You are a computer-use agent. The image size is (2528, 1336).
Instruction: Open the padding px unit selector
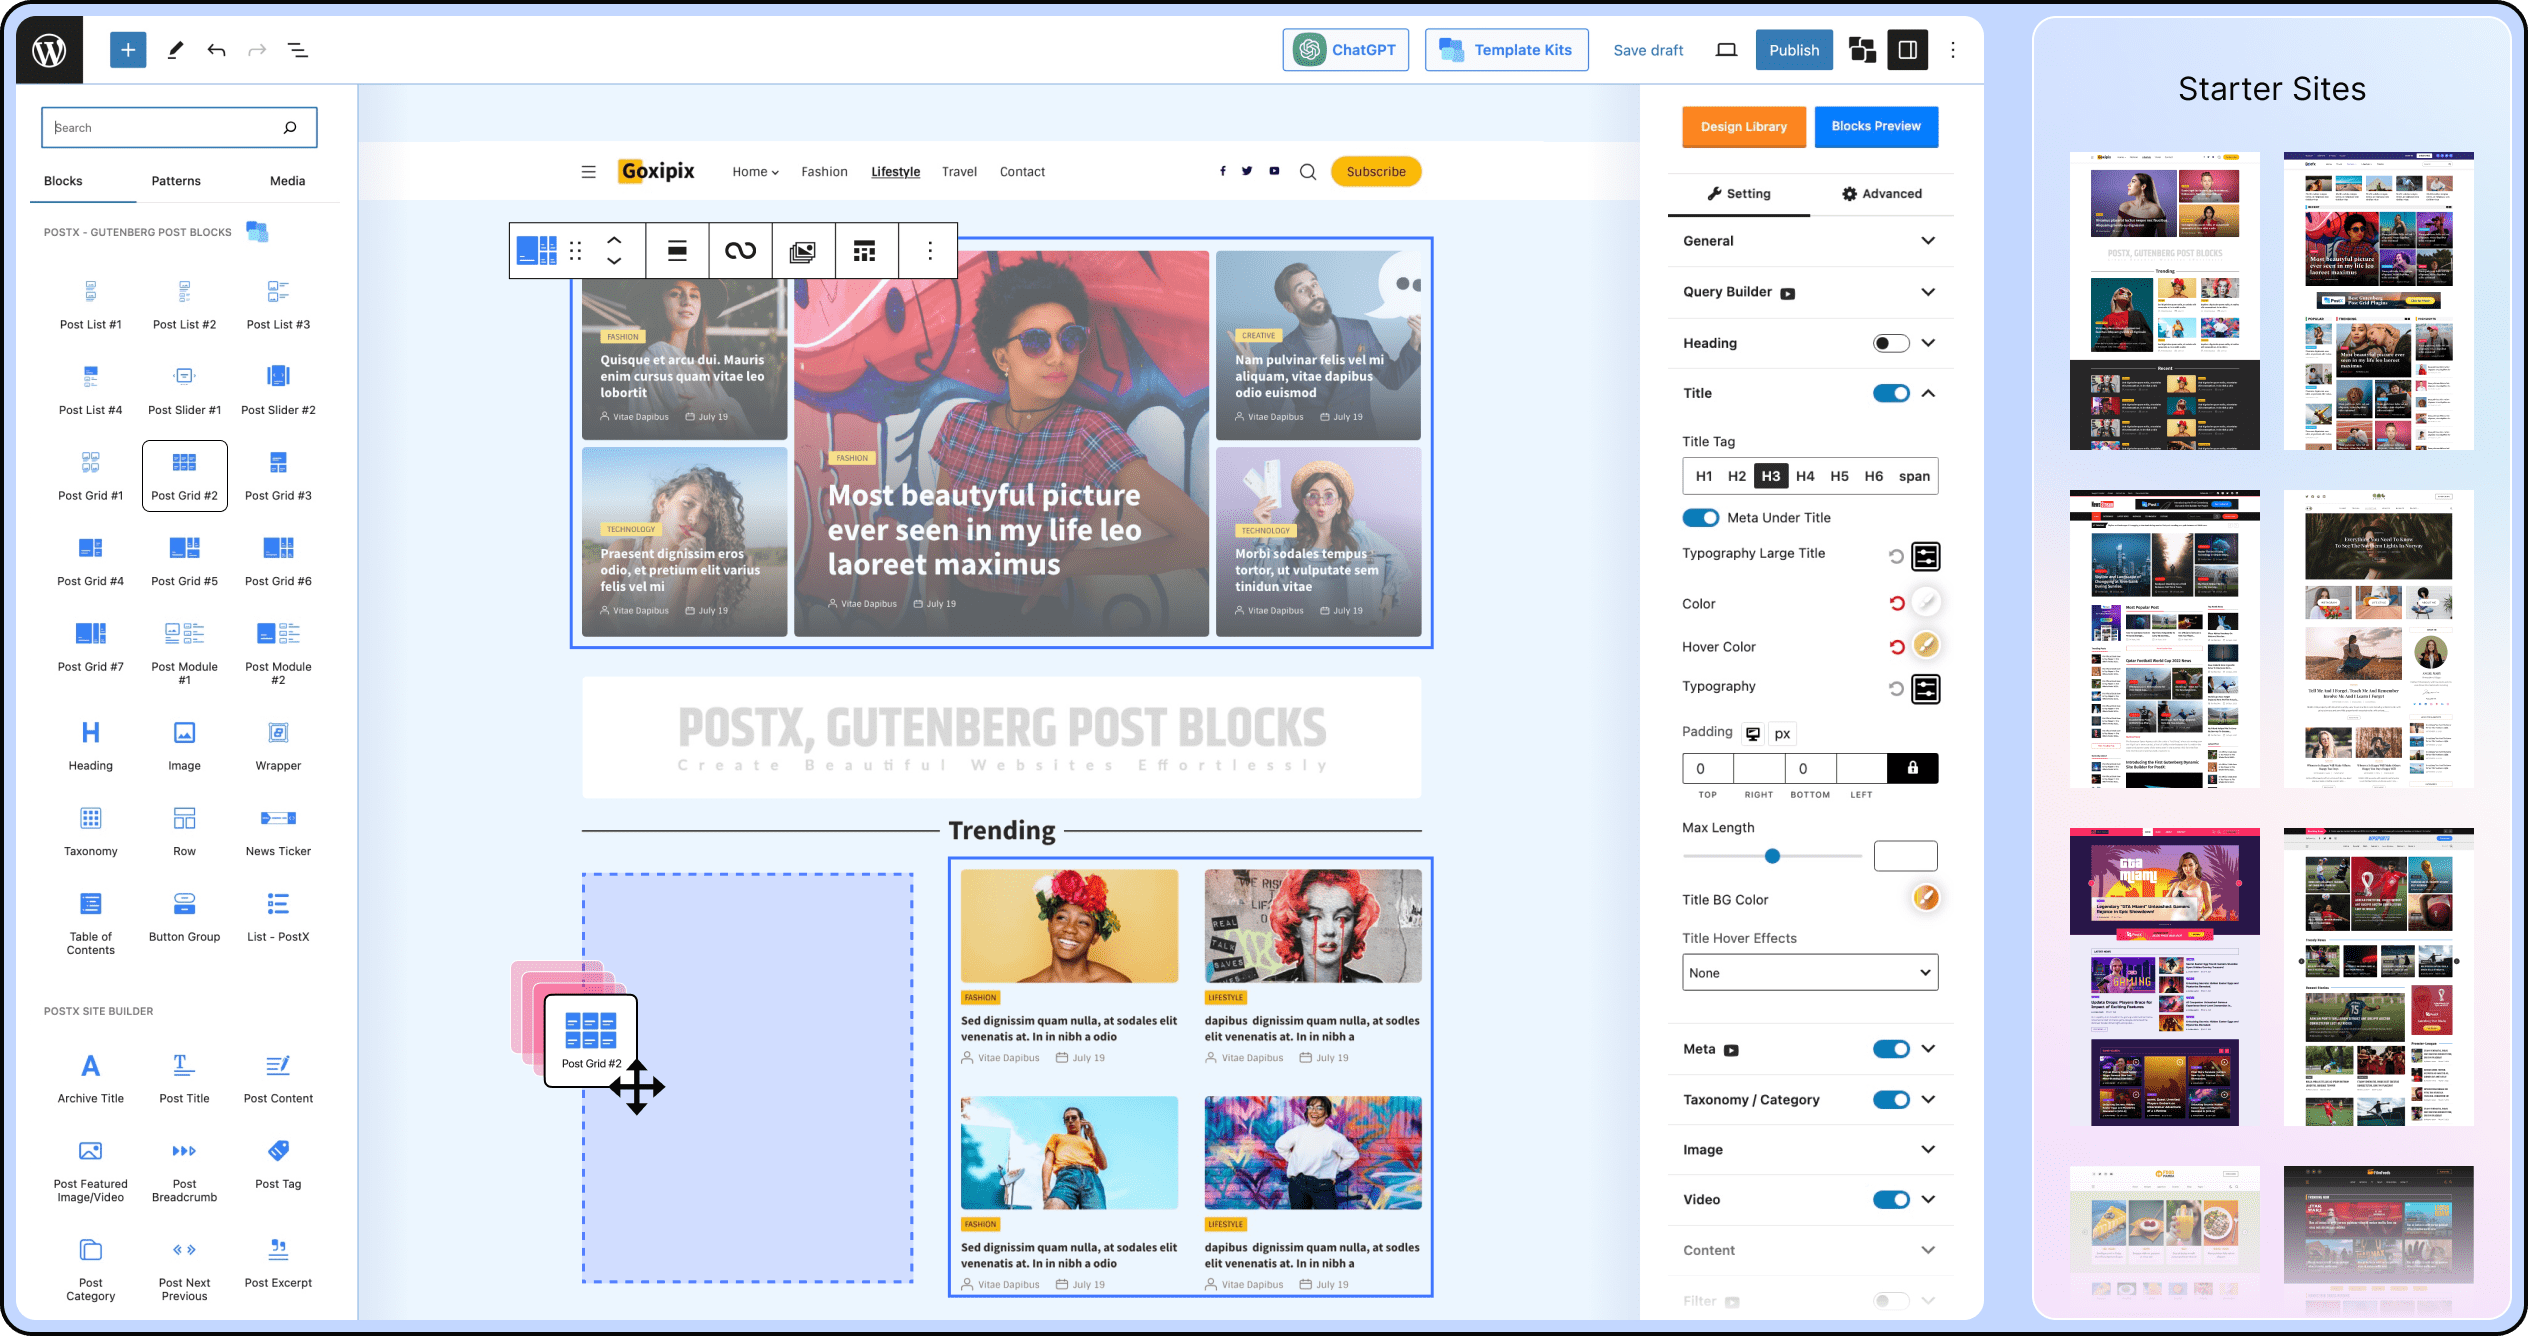click(x=1782, y=734)
